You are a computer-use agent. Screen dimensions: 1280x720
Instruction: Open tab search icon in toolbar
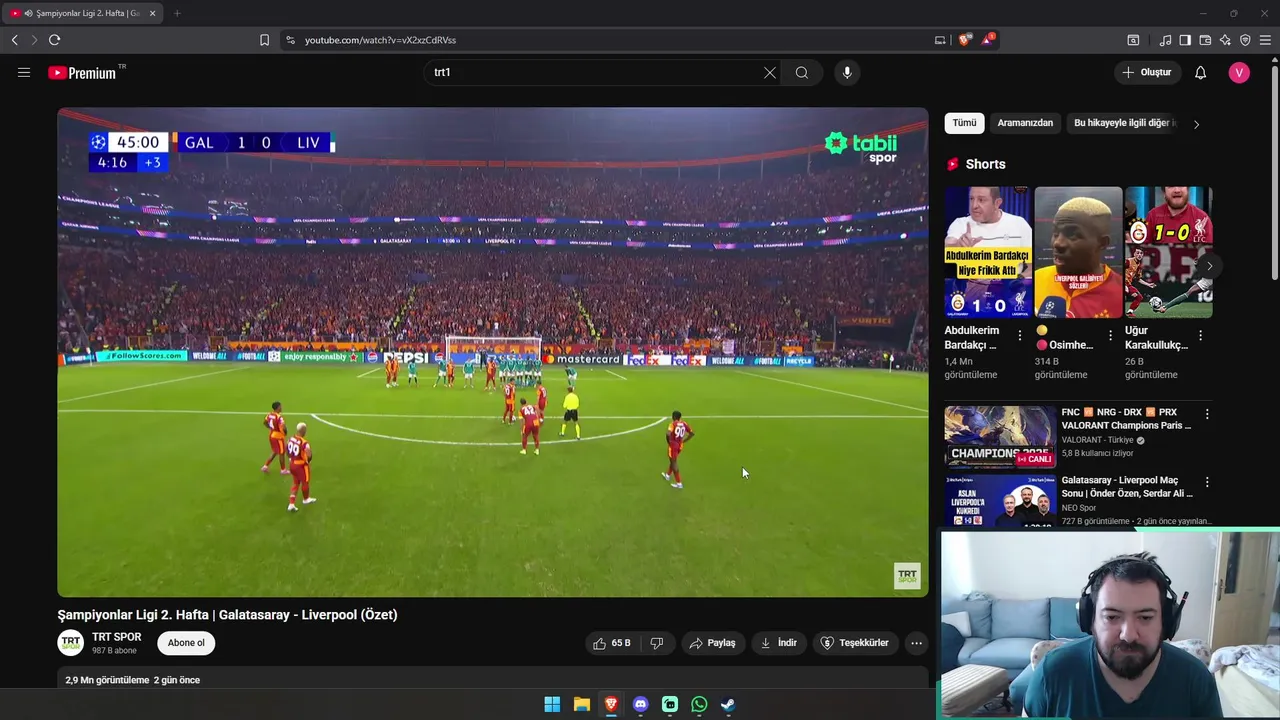click(x=1133, y=40)
